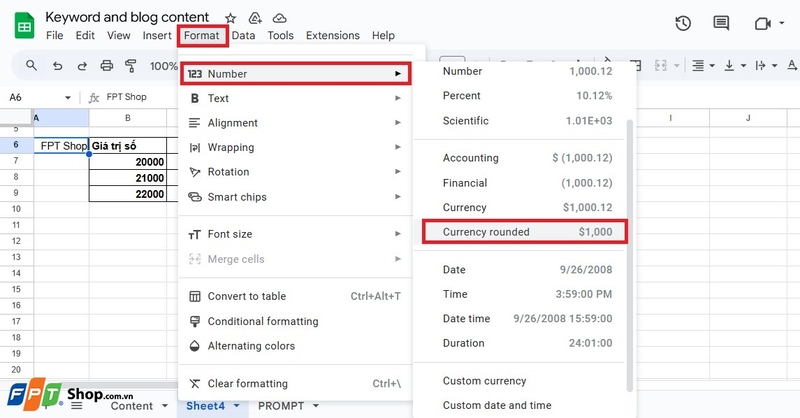Star the Keyword and blog content document
The image size is (800, 418).
[231, 18]
